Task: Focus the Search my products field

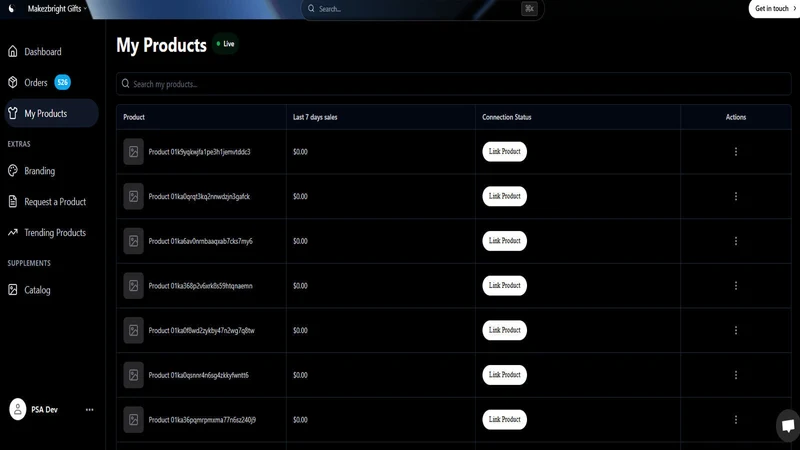Action: point(454,84)
